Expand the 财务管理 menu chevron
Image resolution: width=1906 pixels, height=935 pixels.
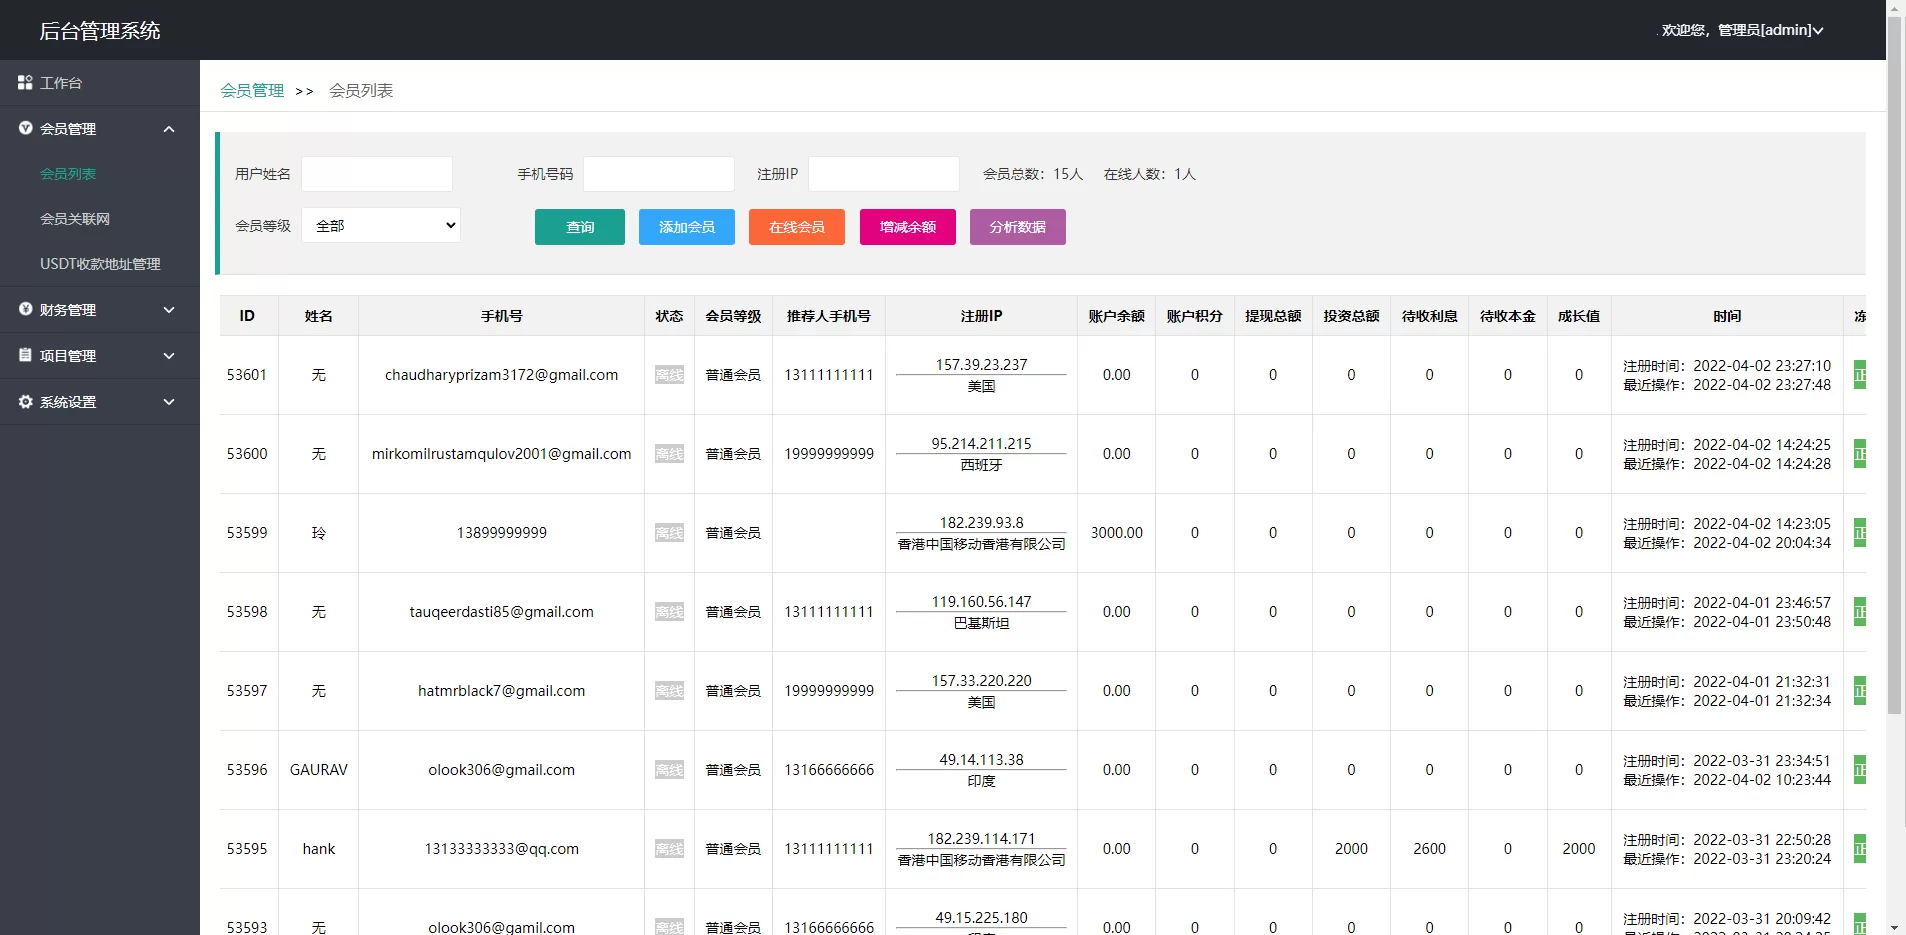click(x=169, y=310)
